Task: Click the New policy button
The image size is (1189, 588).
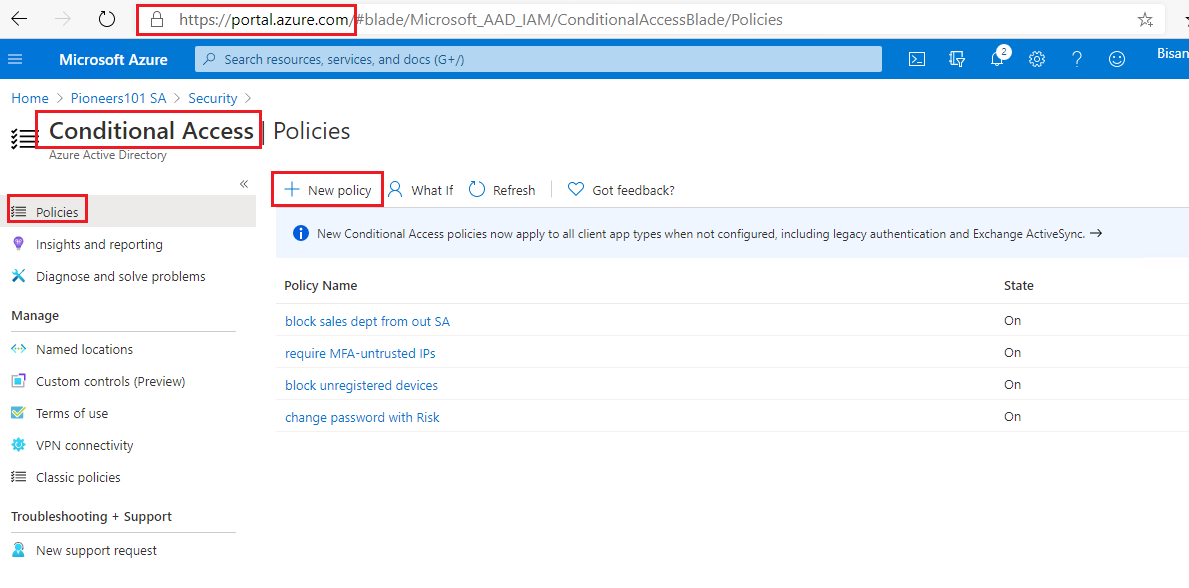Action: coord(328,190)
